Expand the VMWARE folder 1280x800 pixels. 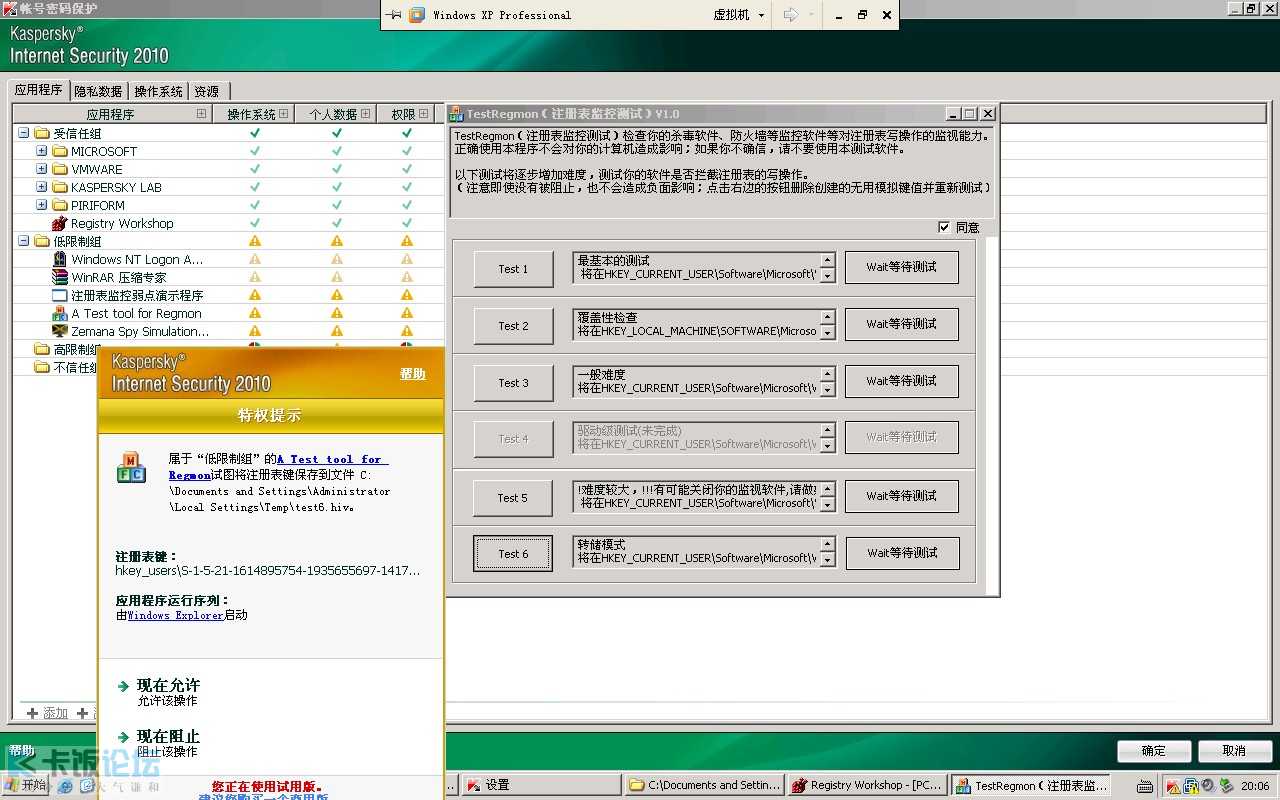tap(41, 169)
